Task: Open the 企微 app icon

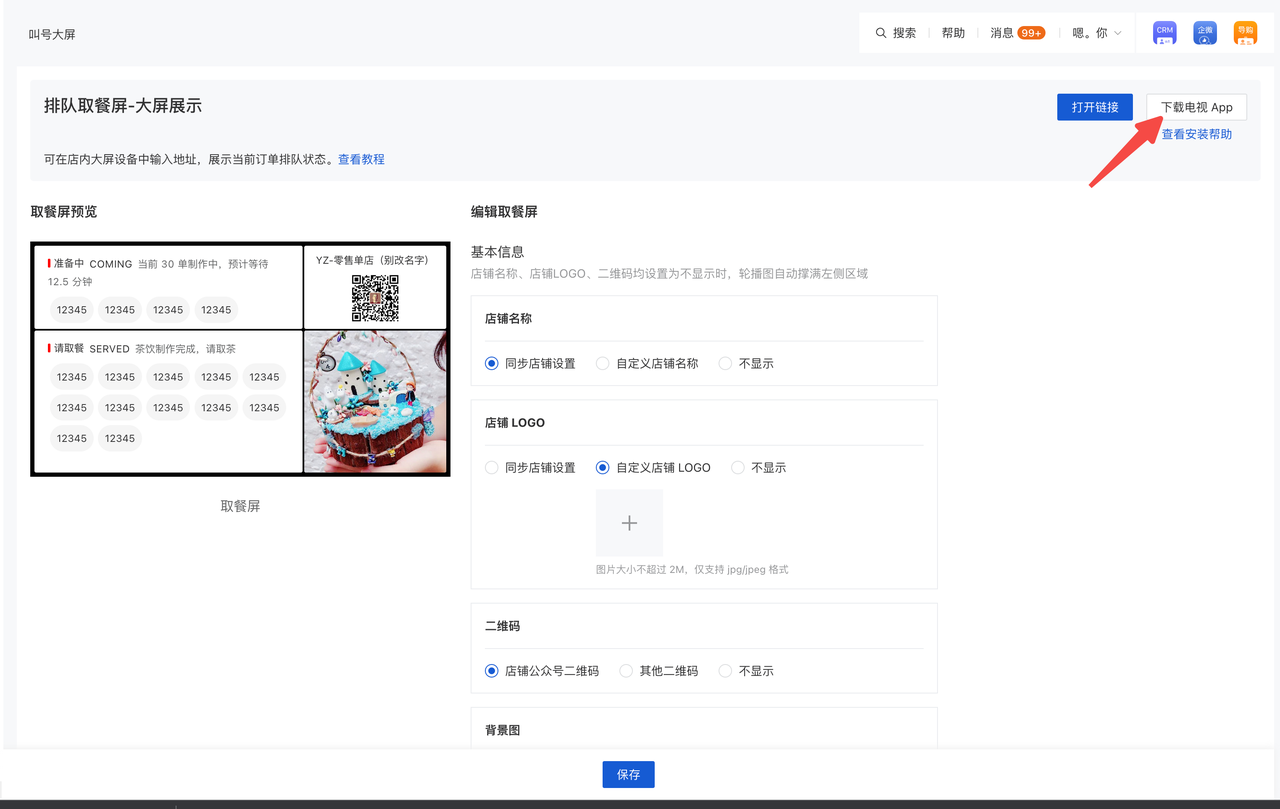Action: point(1205,33)
